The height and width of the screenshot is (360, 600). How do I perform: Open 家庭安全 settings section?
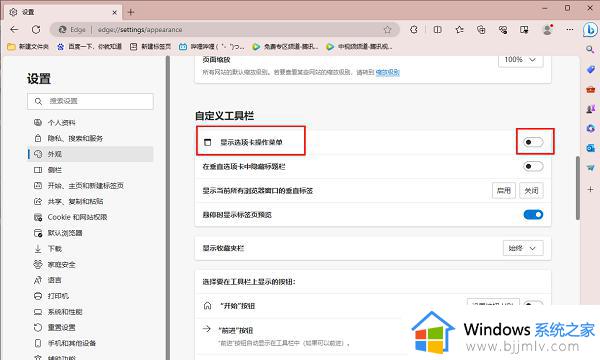coord(90,264)
